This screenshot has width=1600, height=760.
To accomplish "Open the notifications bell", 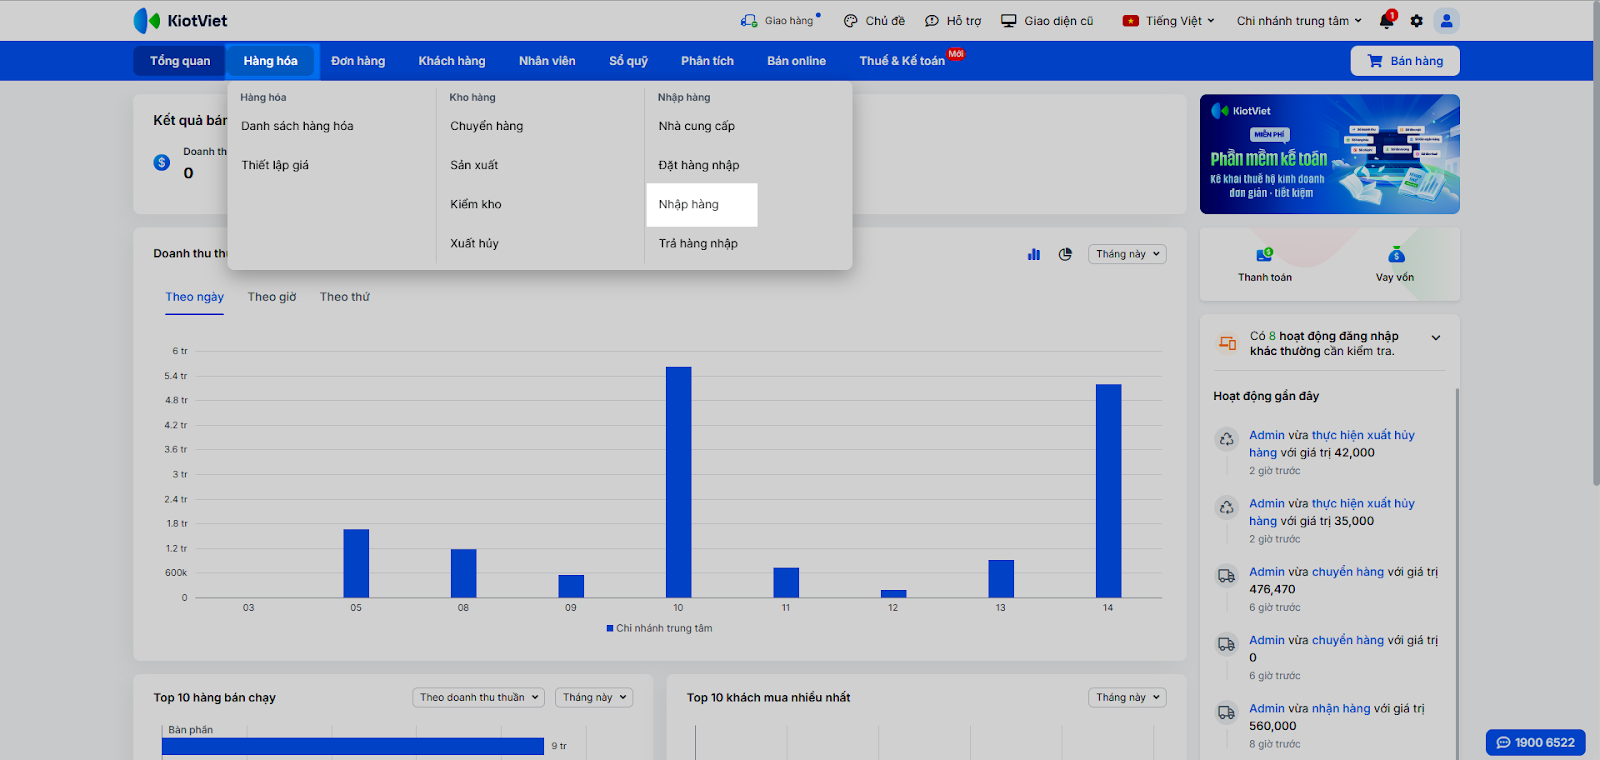I will pos(1386,20).
